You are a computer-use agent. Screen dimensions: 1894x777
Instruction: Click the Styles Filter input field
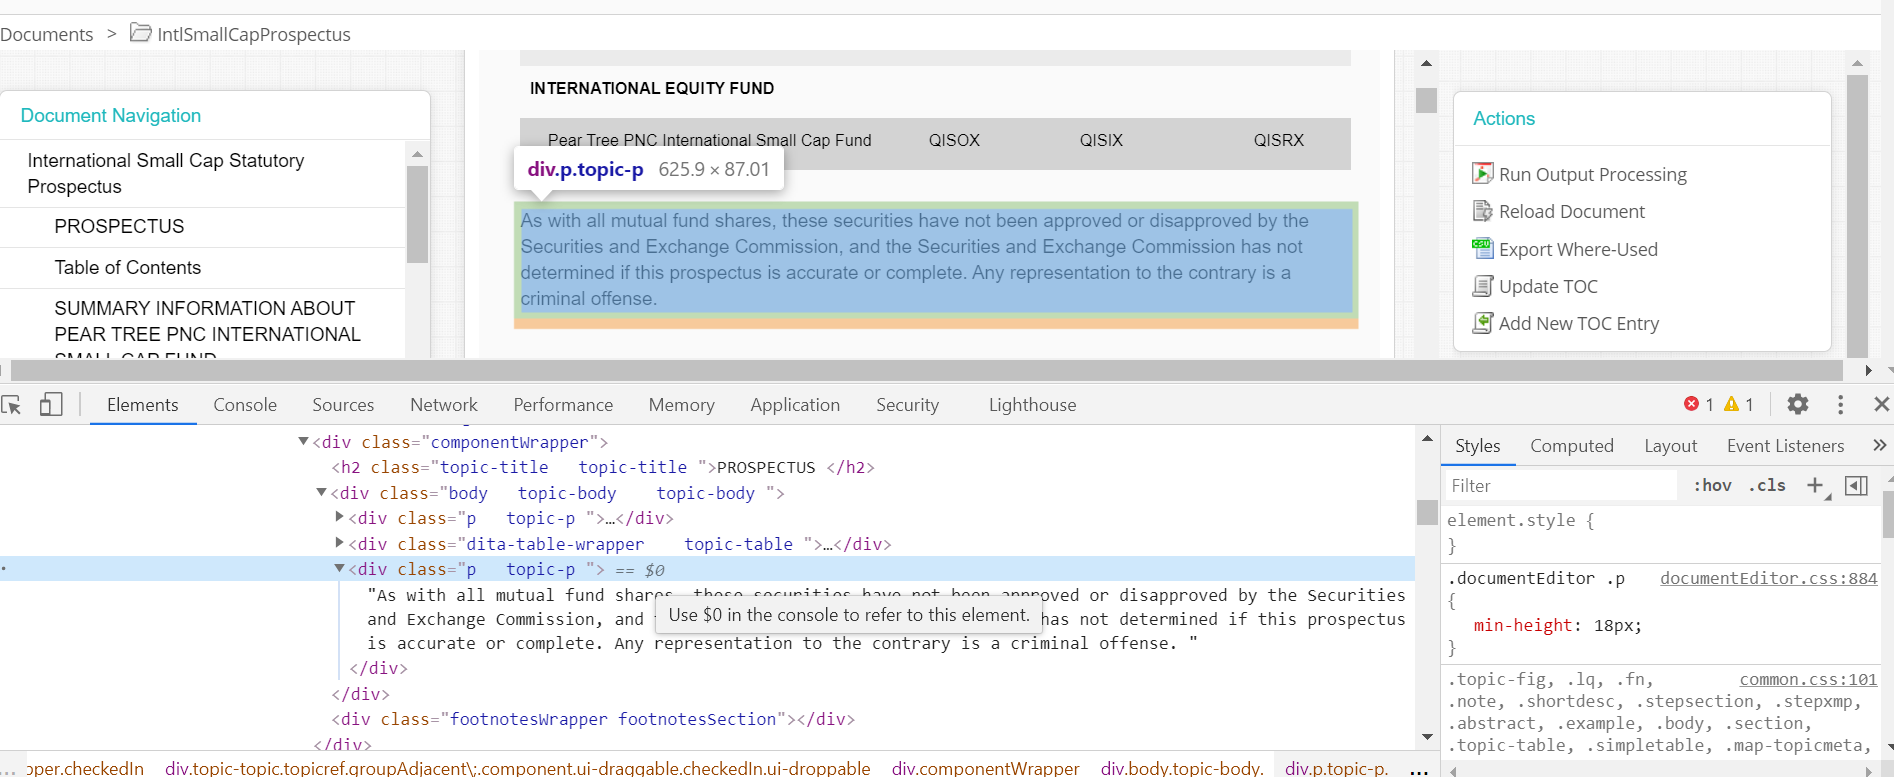(x=1560, y=485)
